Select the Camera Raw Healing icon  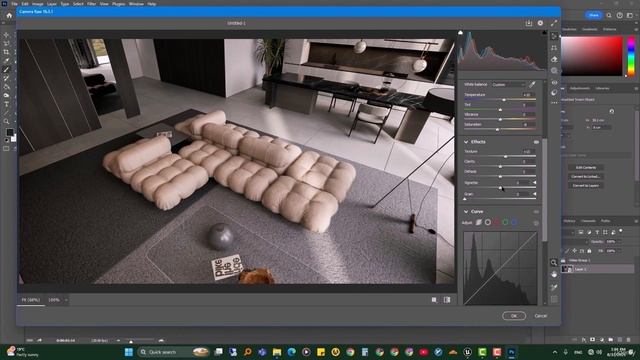554,59
